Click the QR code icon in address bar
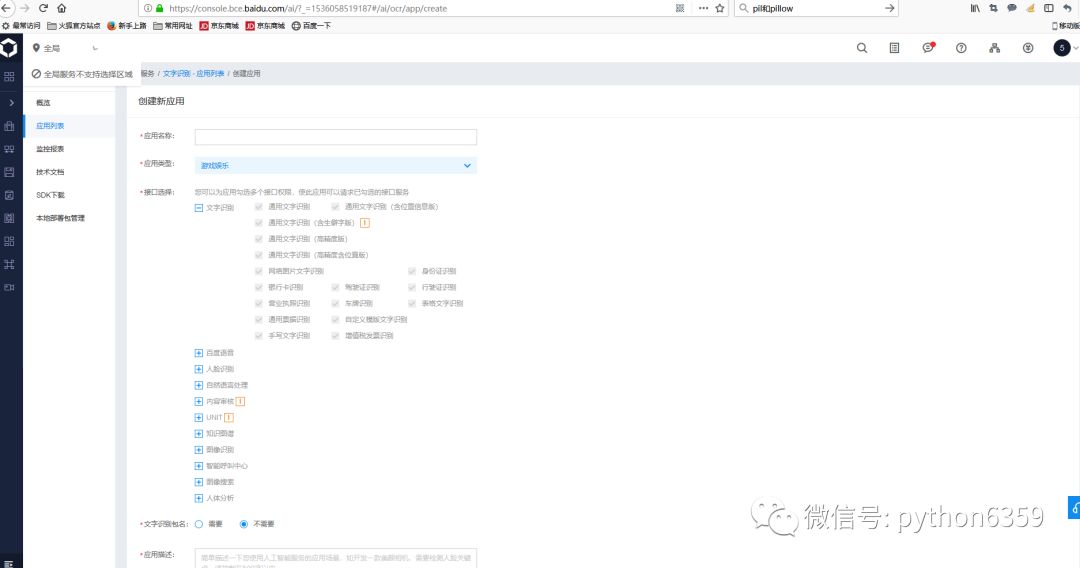 [x=680, y=8]
